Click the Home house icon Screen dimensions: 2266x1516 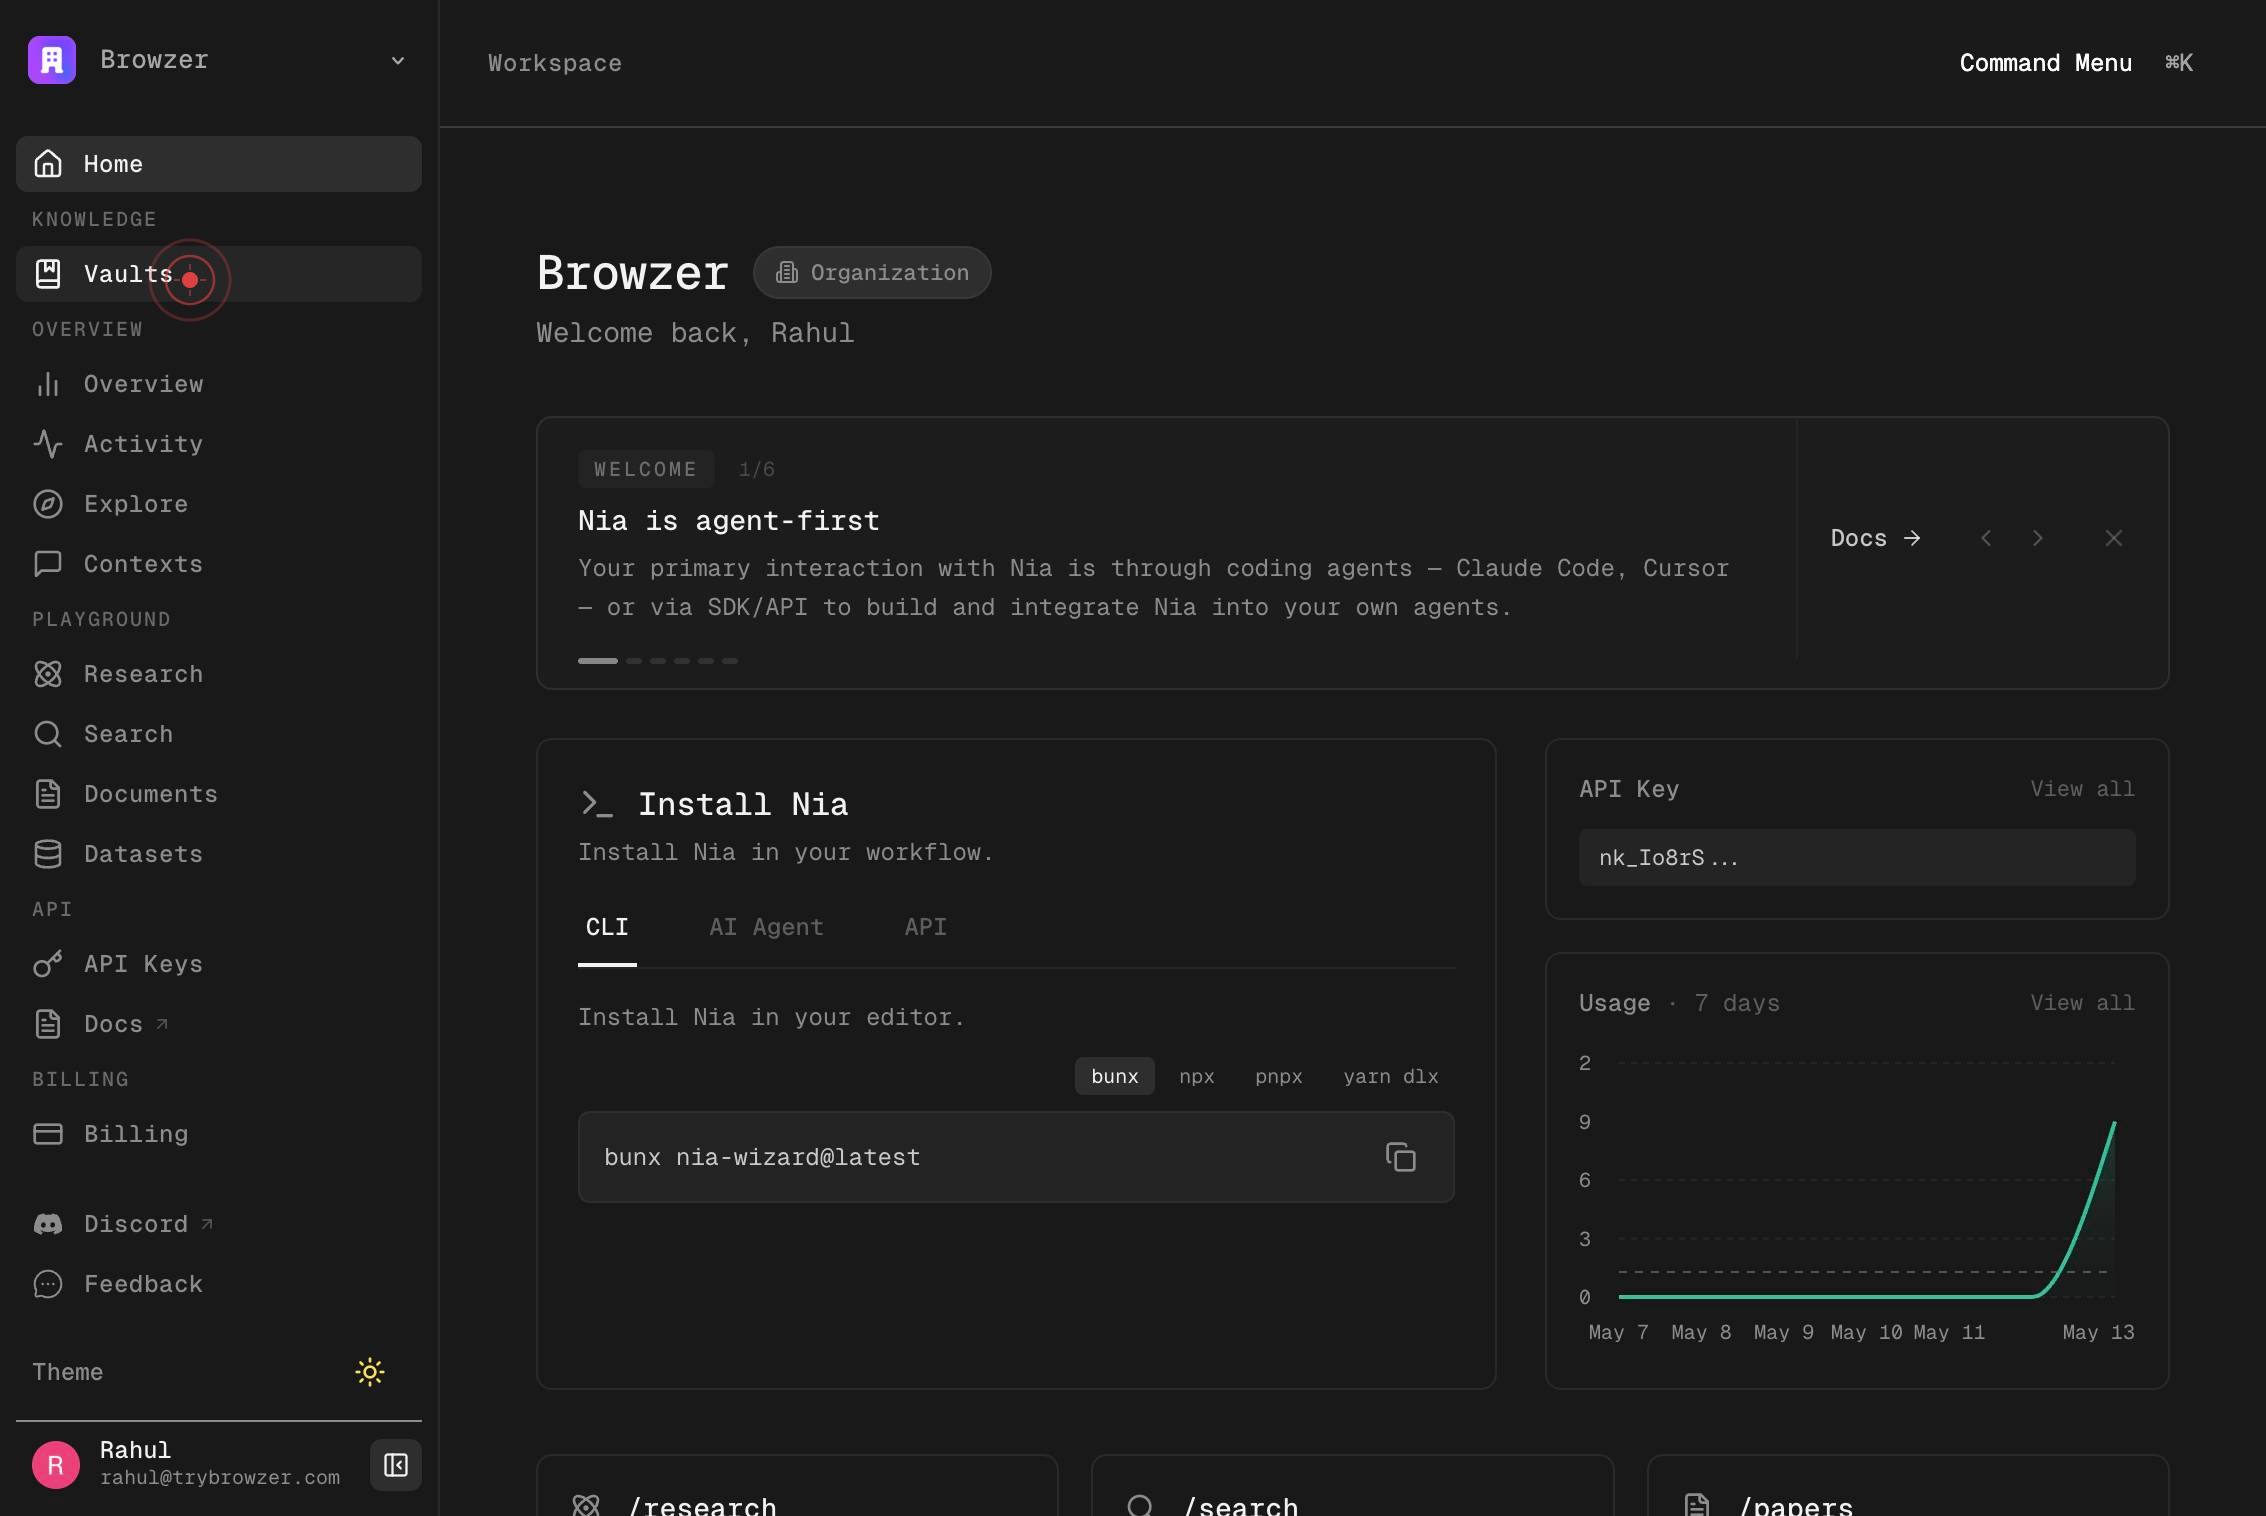point(48,164)
